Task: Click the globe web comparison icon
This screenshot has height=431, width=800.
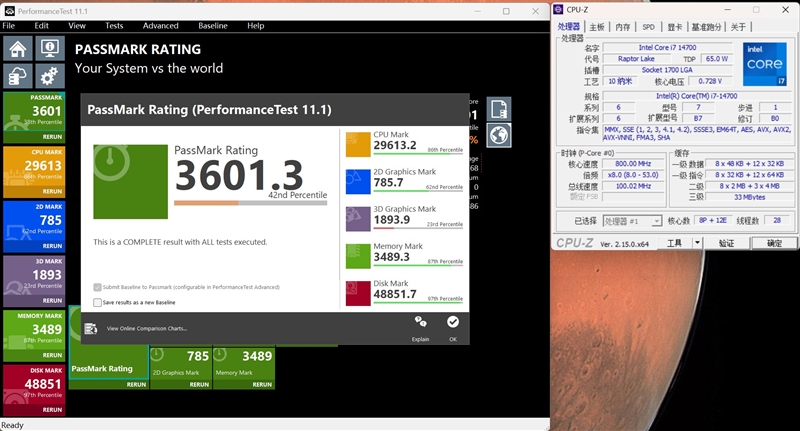Action: coord(498,135)
